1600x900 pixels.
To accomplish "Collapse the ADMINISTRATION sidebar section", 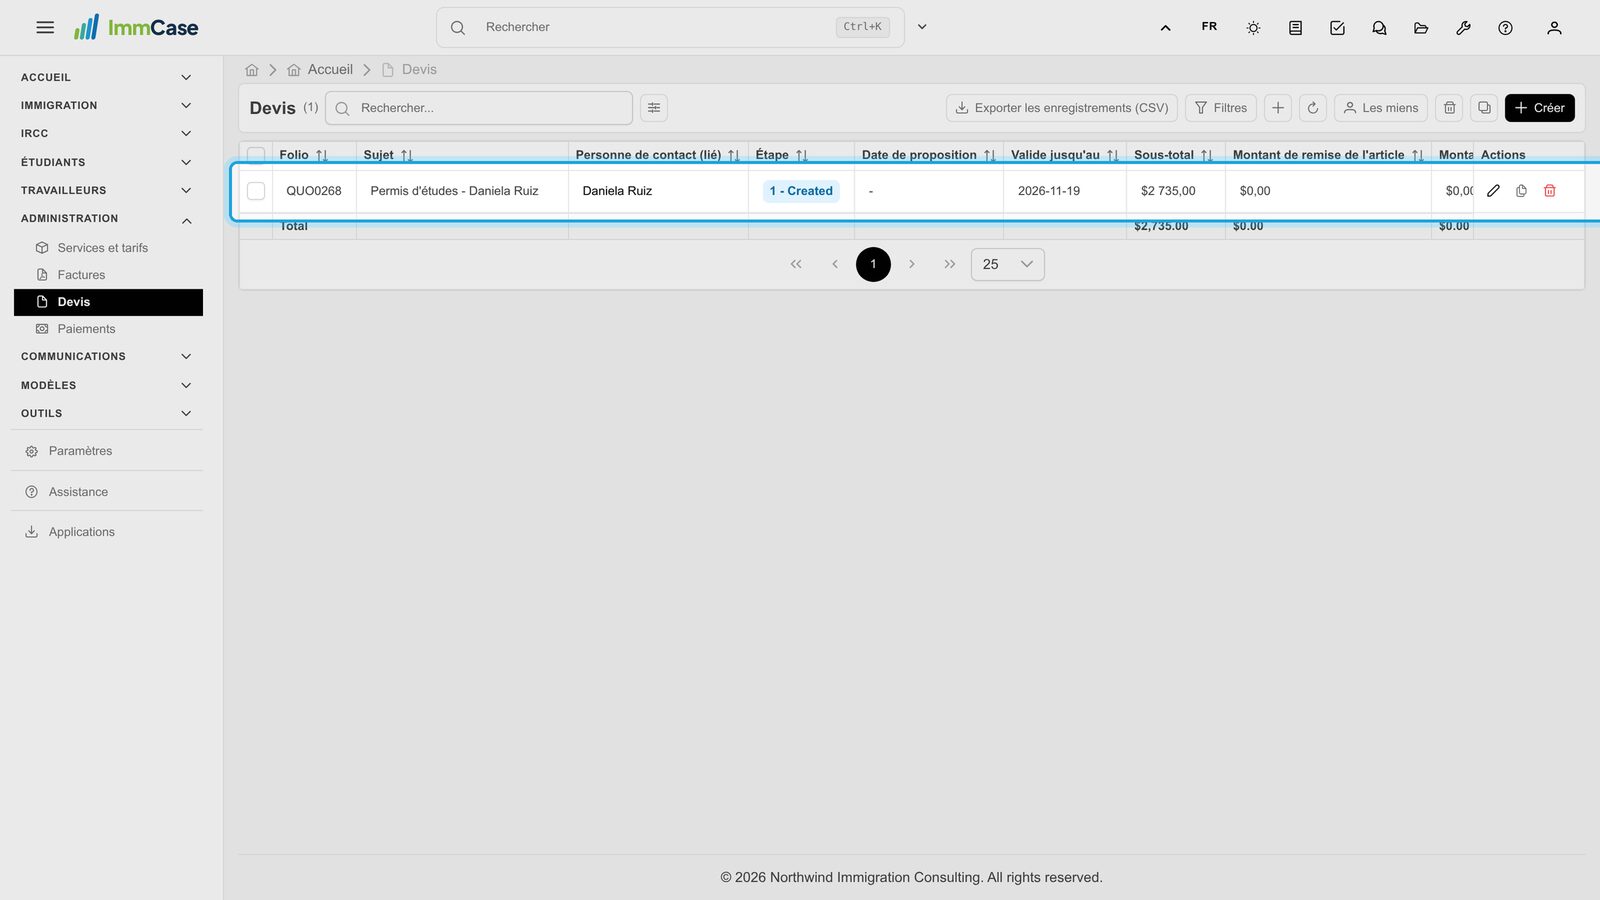I will coord(106,218).
